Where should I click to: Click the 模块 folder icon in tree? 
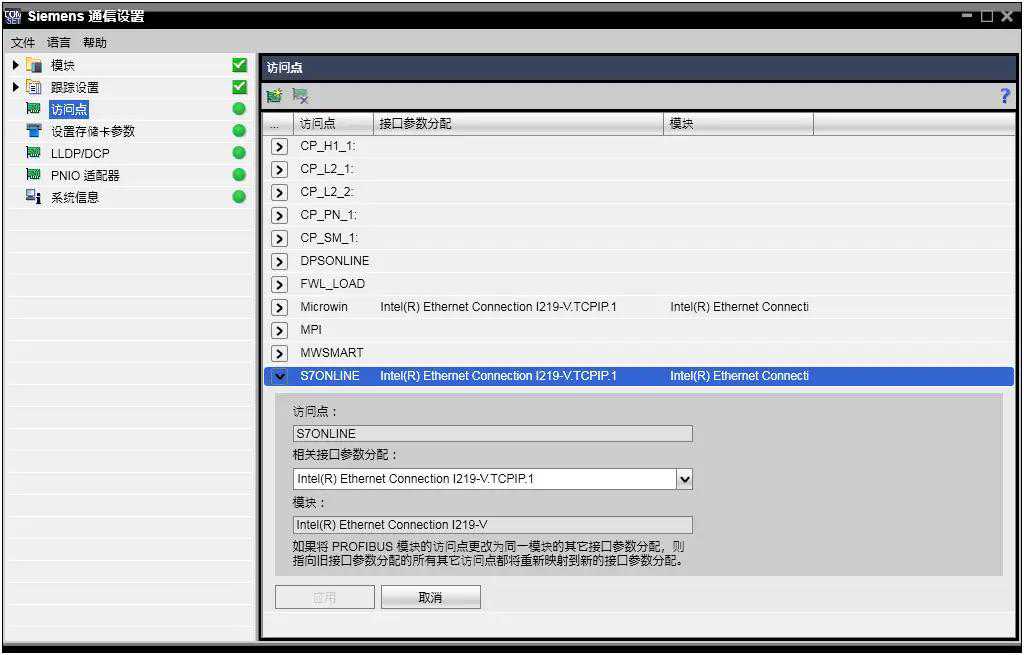pyautogui.click(x=34, y=65)
